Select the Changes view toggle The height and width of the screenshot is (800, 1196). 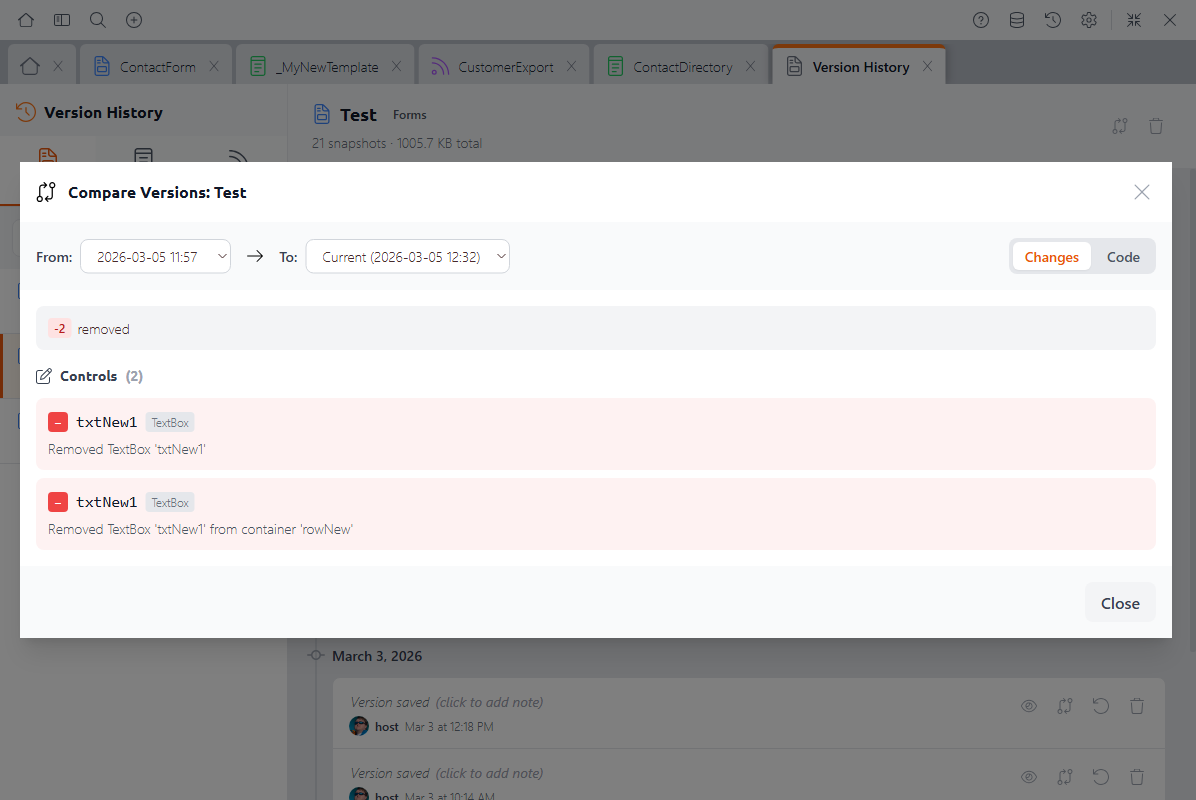tap(1051, 257)
